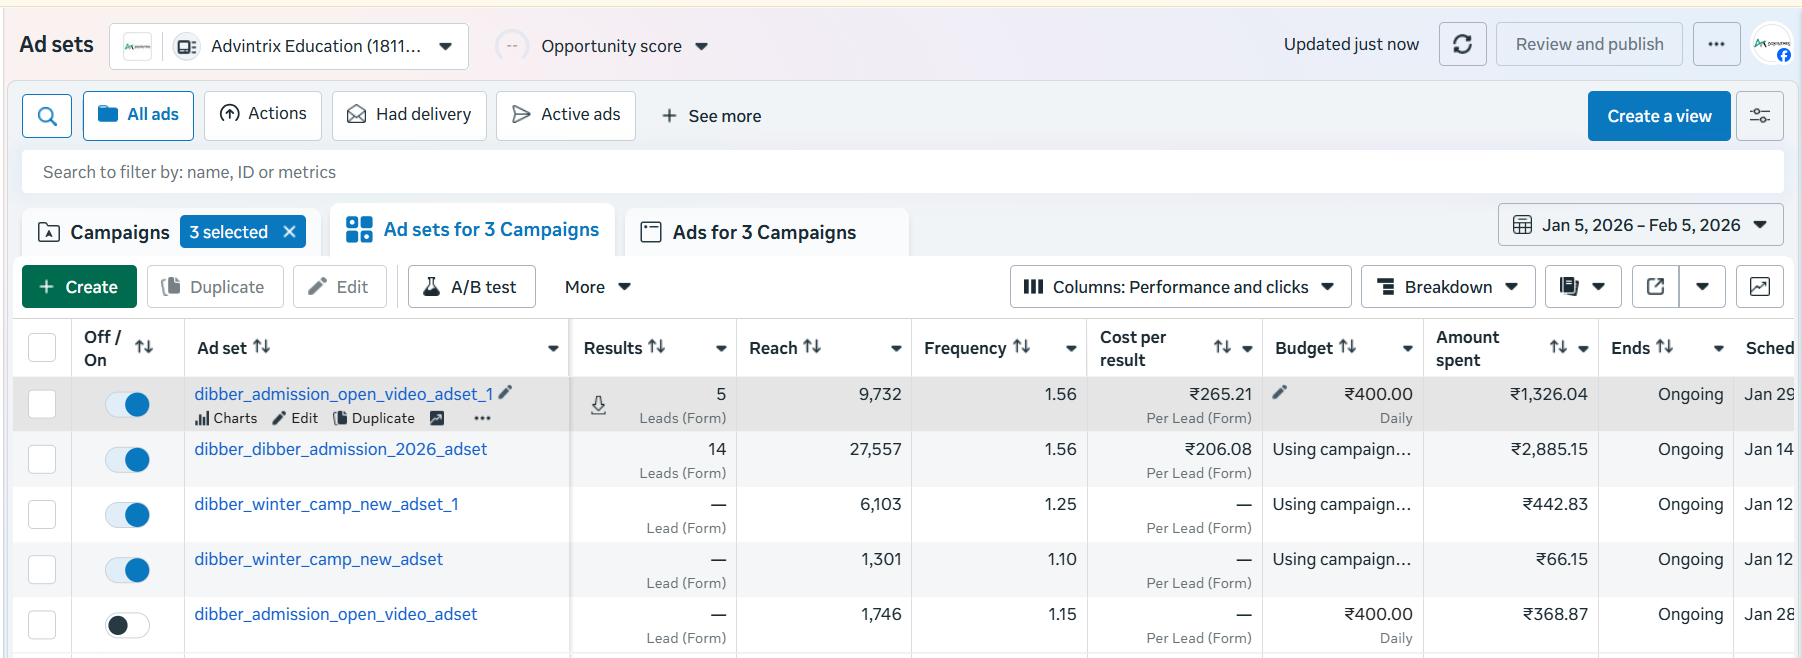Open the row ellipsis menu for first ad set
The image size is (1802, 658).
point(482,418)
